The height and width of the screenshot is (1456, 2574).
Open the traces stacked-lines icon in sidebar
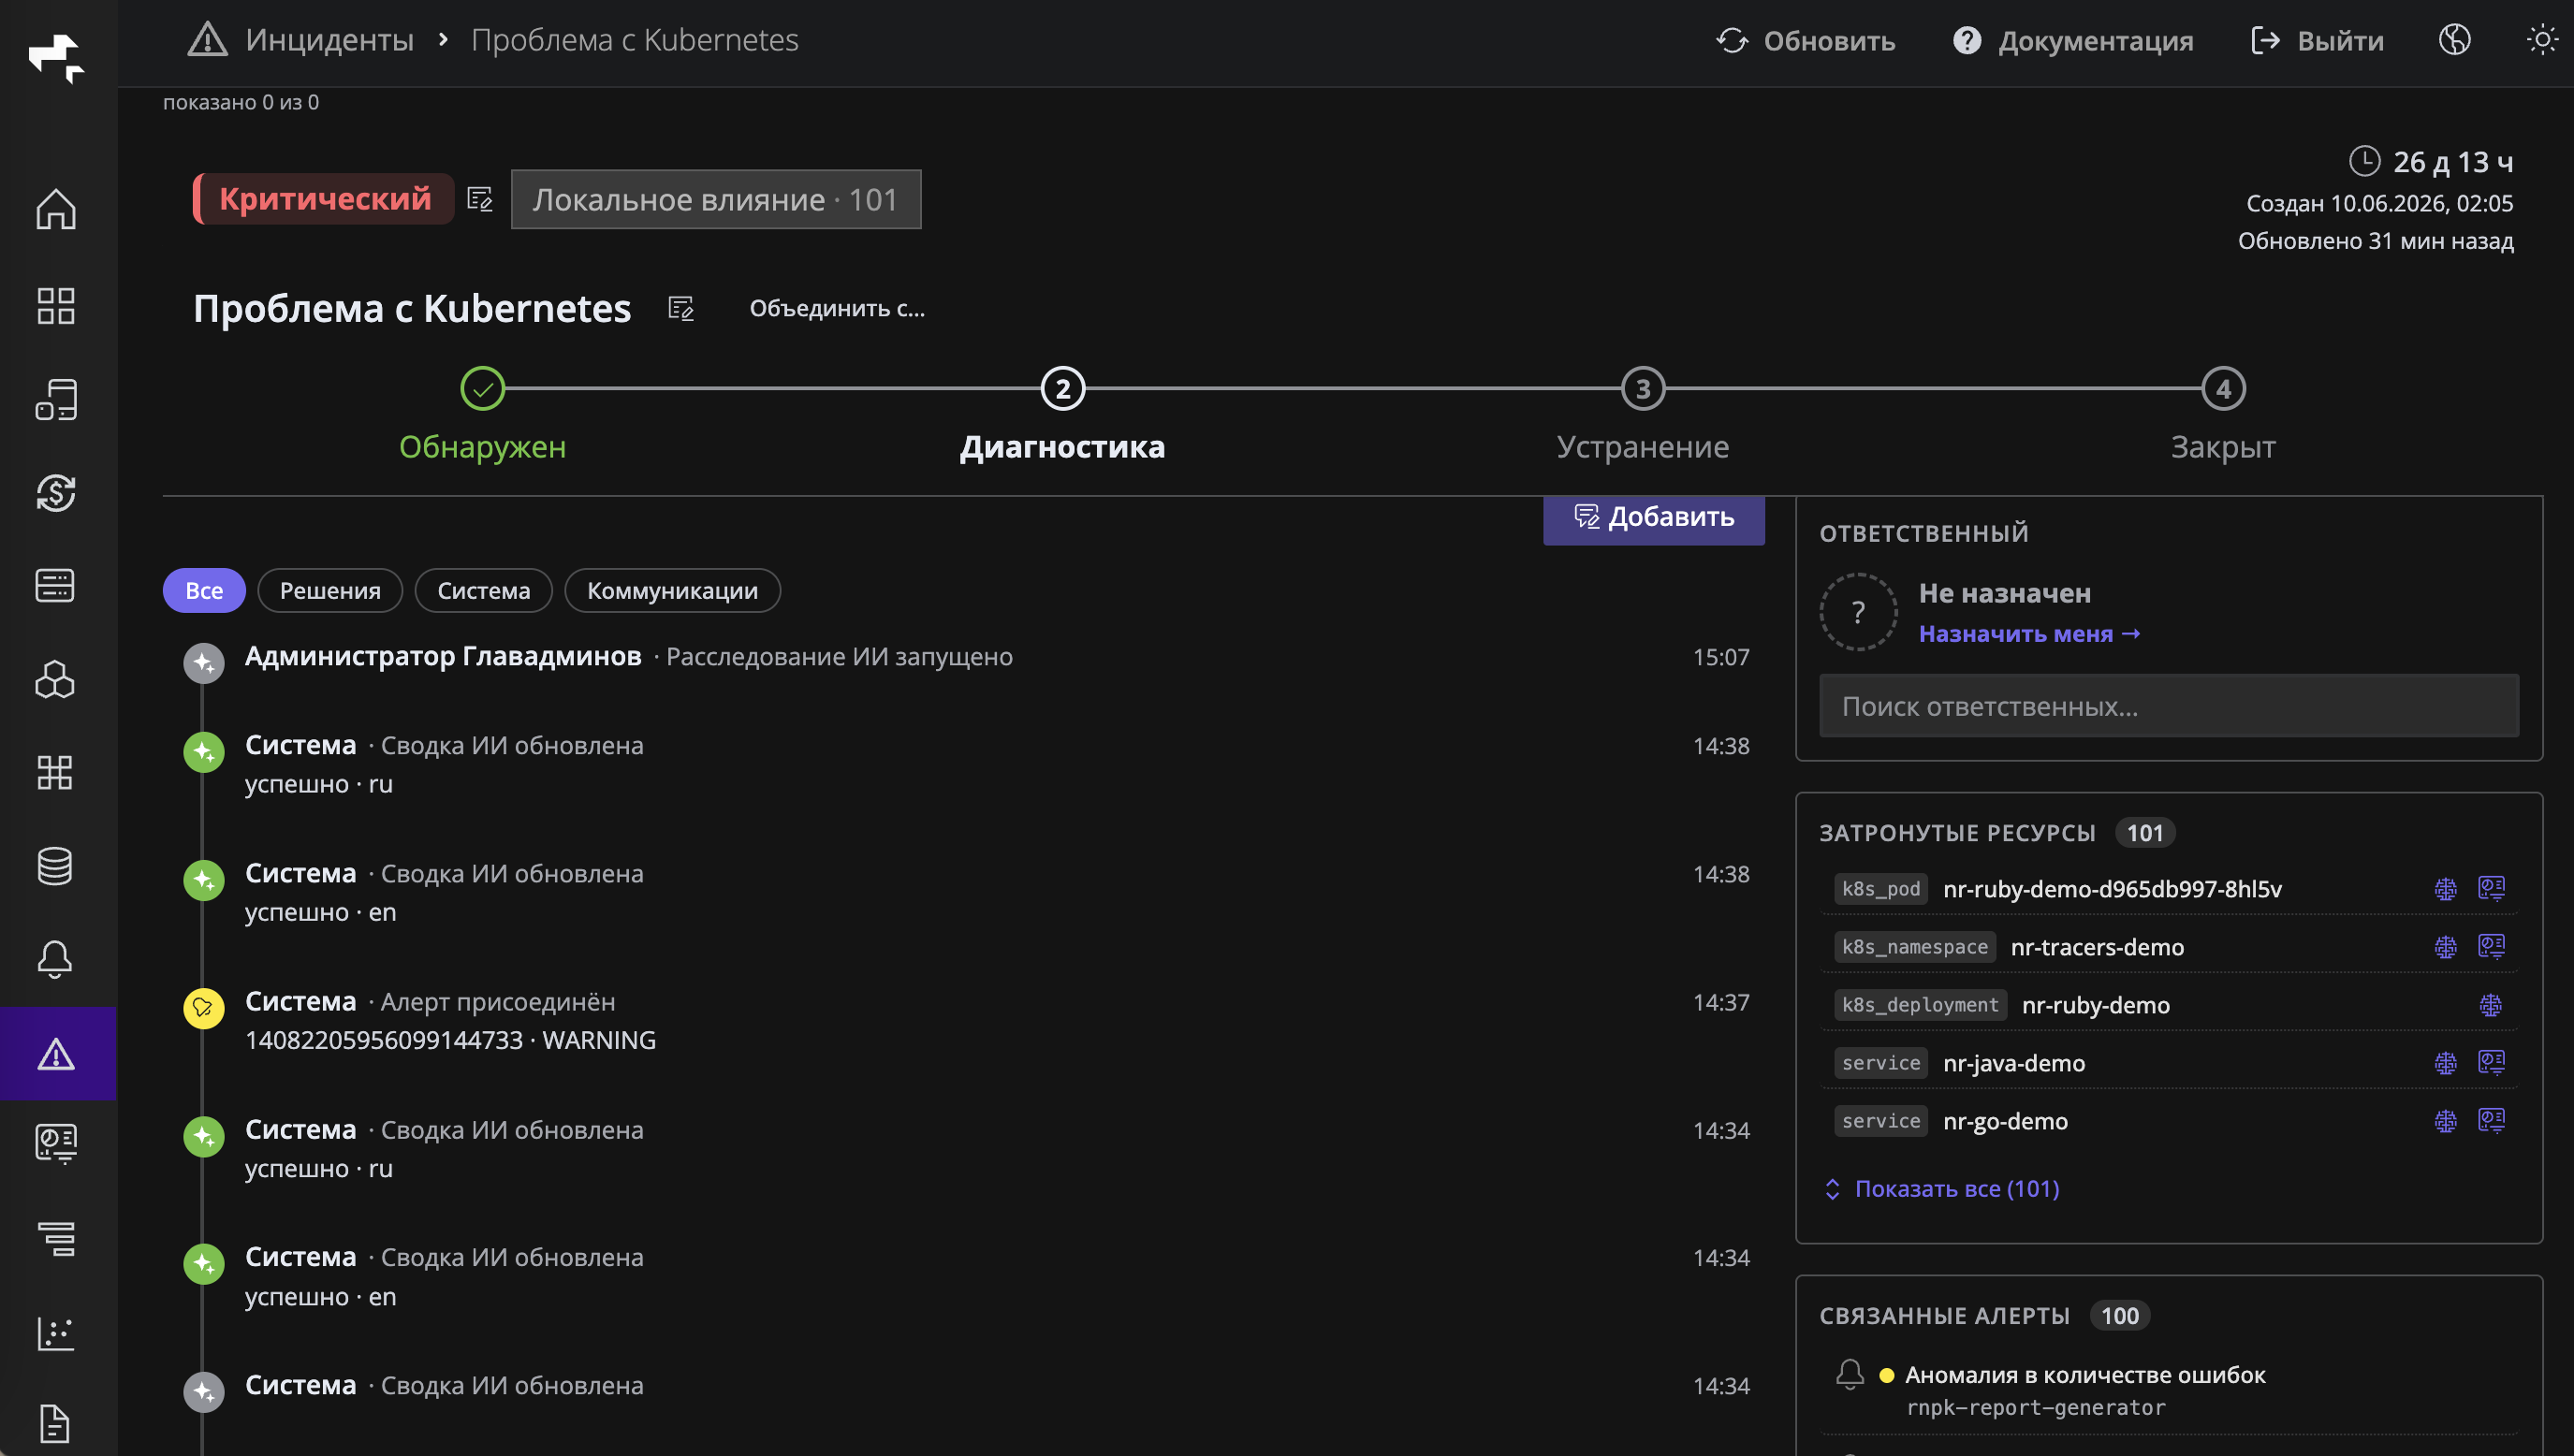pos(56,1240)
